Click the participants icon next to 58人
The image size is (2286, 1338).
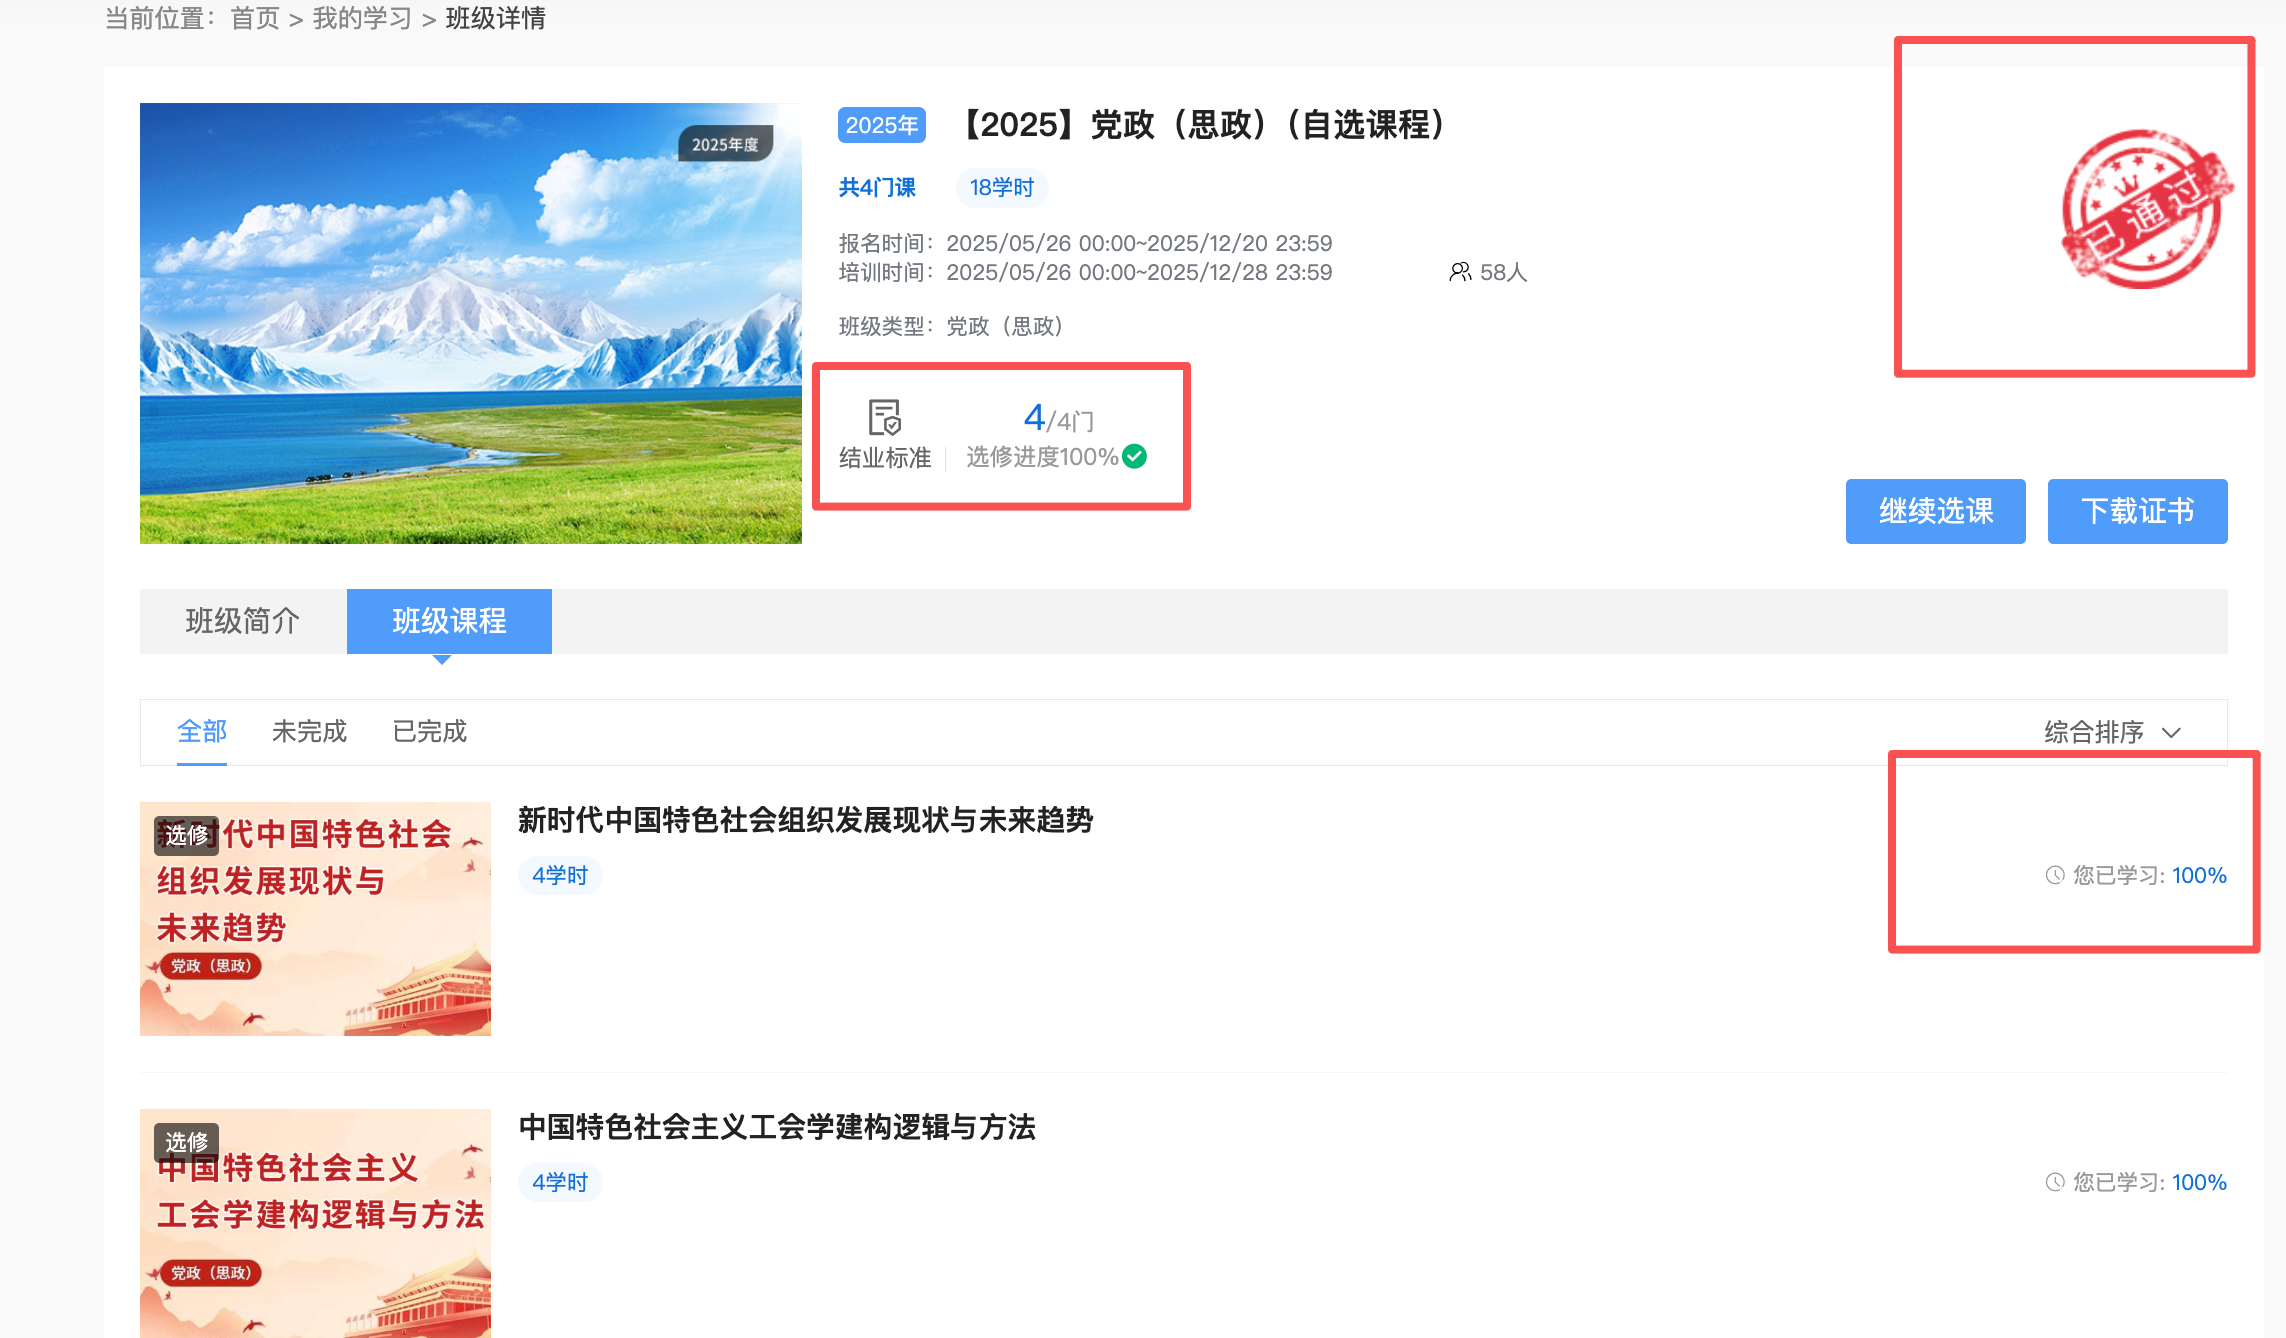(x=1460, y=272)
